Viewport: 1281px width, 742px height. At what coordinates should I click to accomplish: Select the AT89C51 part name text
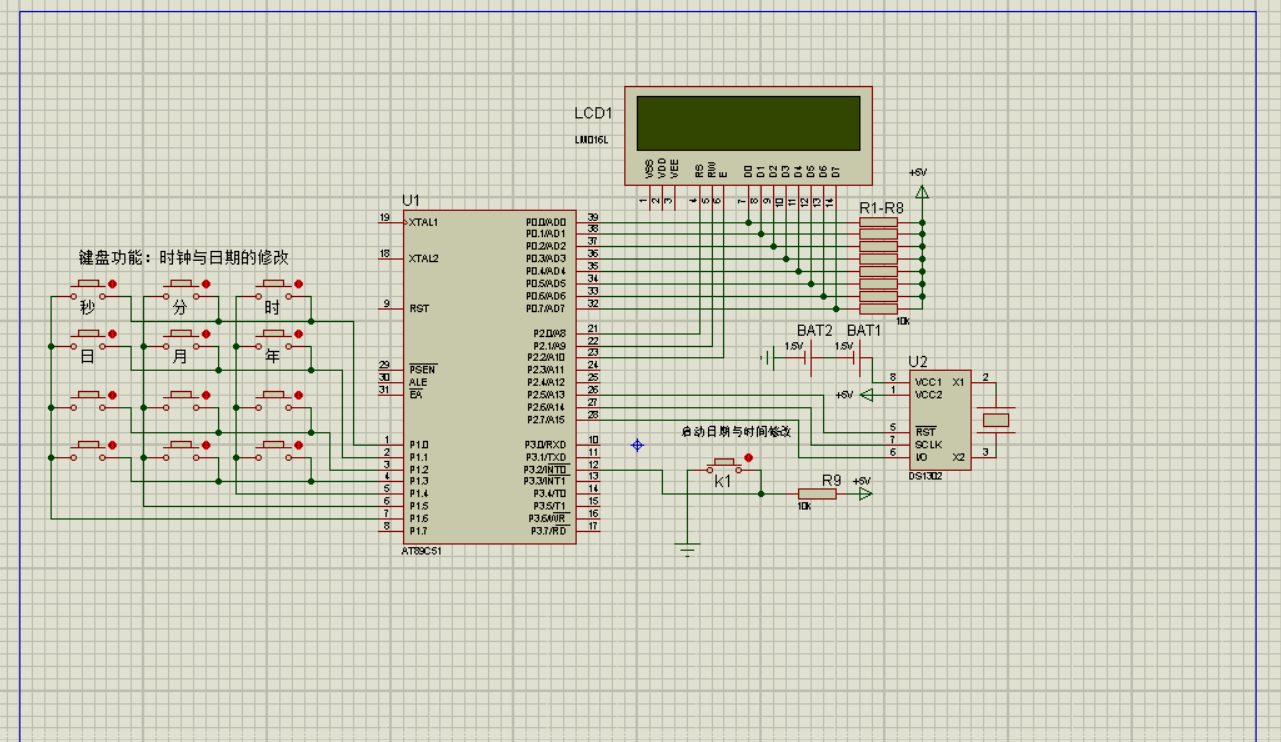coord(421,551)
